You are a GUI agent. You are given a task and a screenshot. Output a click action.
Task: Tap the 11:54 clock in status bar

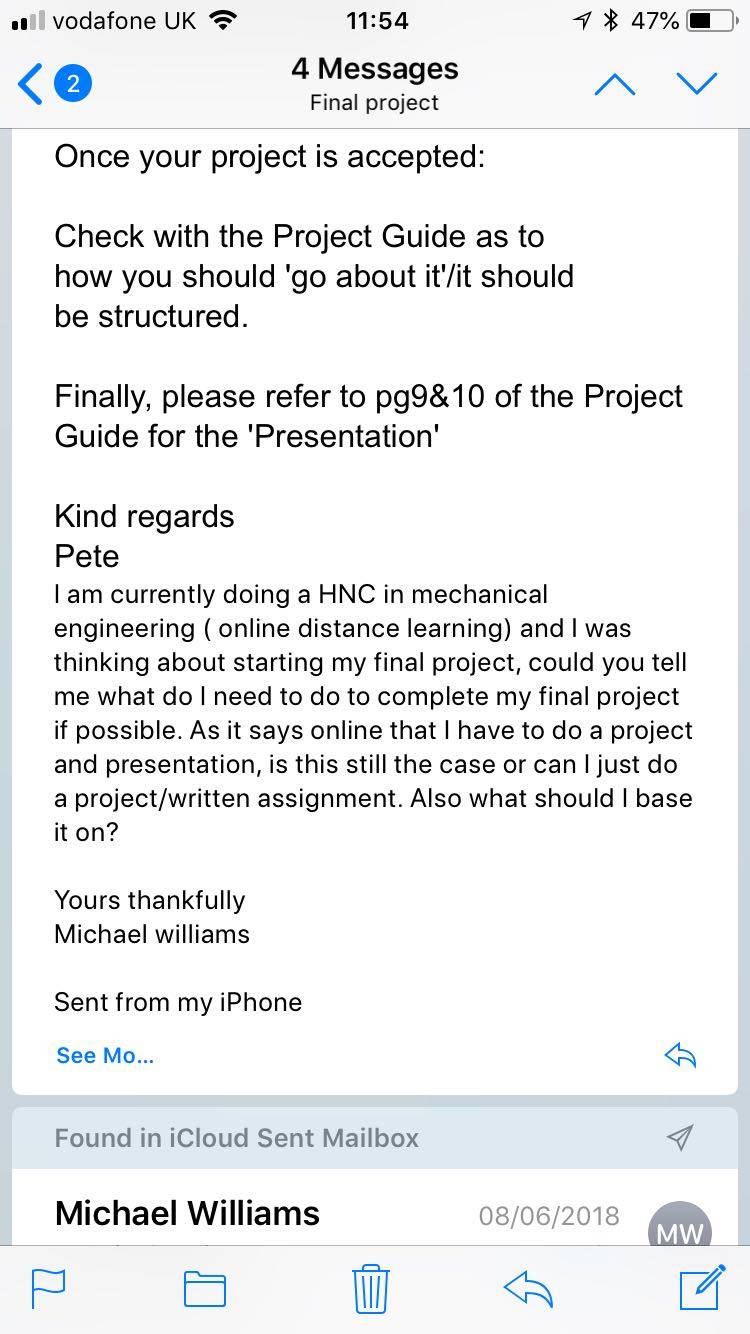coord(376,20)
